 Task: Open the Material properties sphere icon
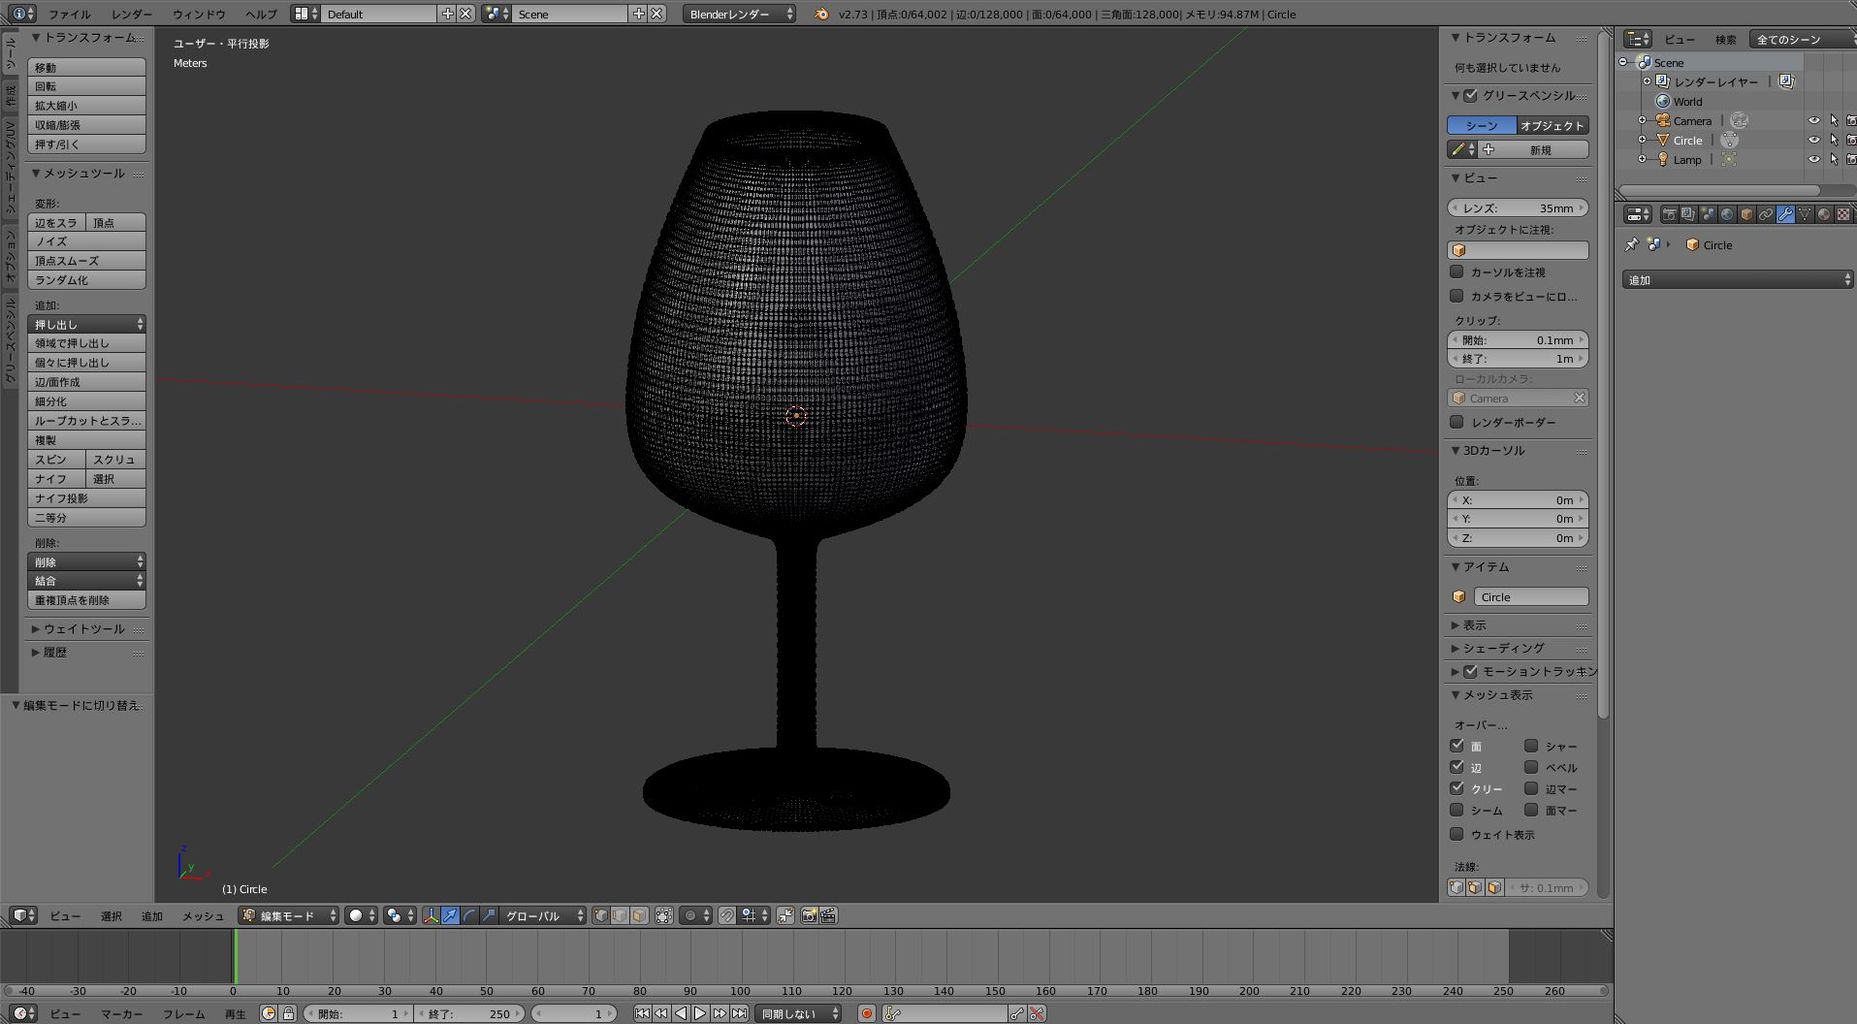[x=1824, y=214]
